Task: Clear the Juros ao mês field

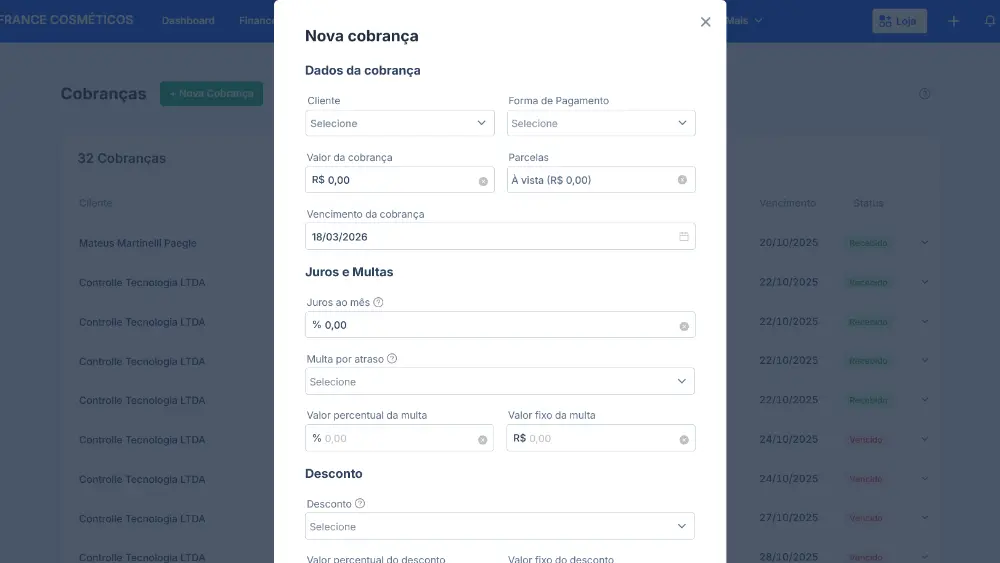Action: 684,326
